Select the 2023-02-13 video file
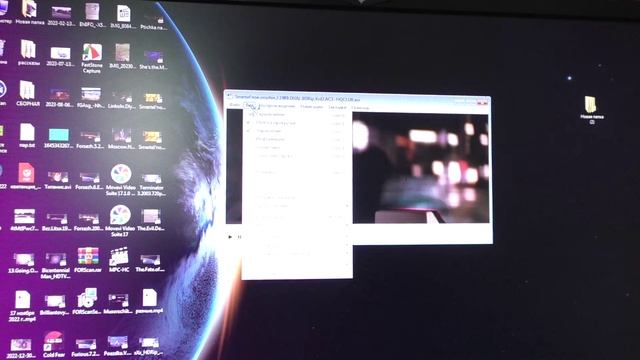This screenshot has height=360, width=640. click(x=61, y=16)
